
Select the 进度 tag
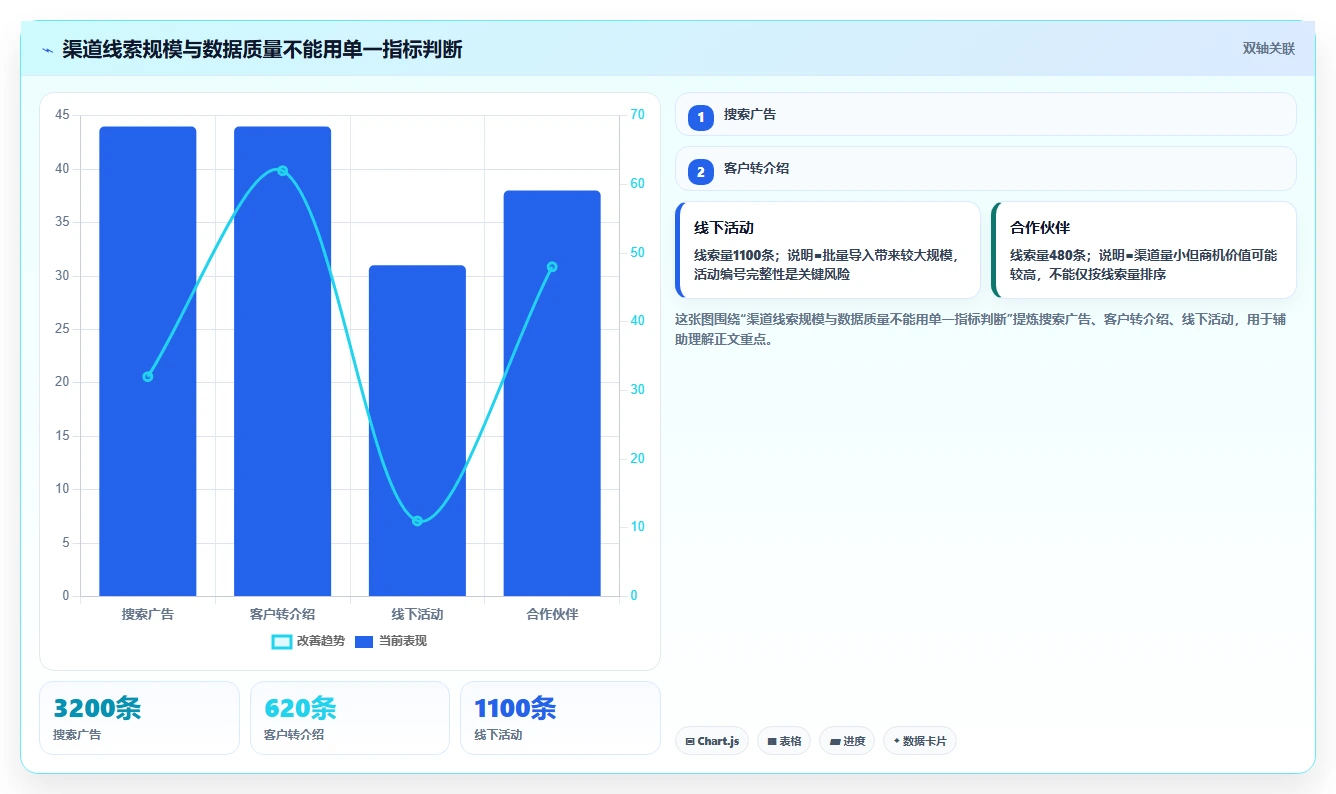(847, 741)
